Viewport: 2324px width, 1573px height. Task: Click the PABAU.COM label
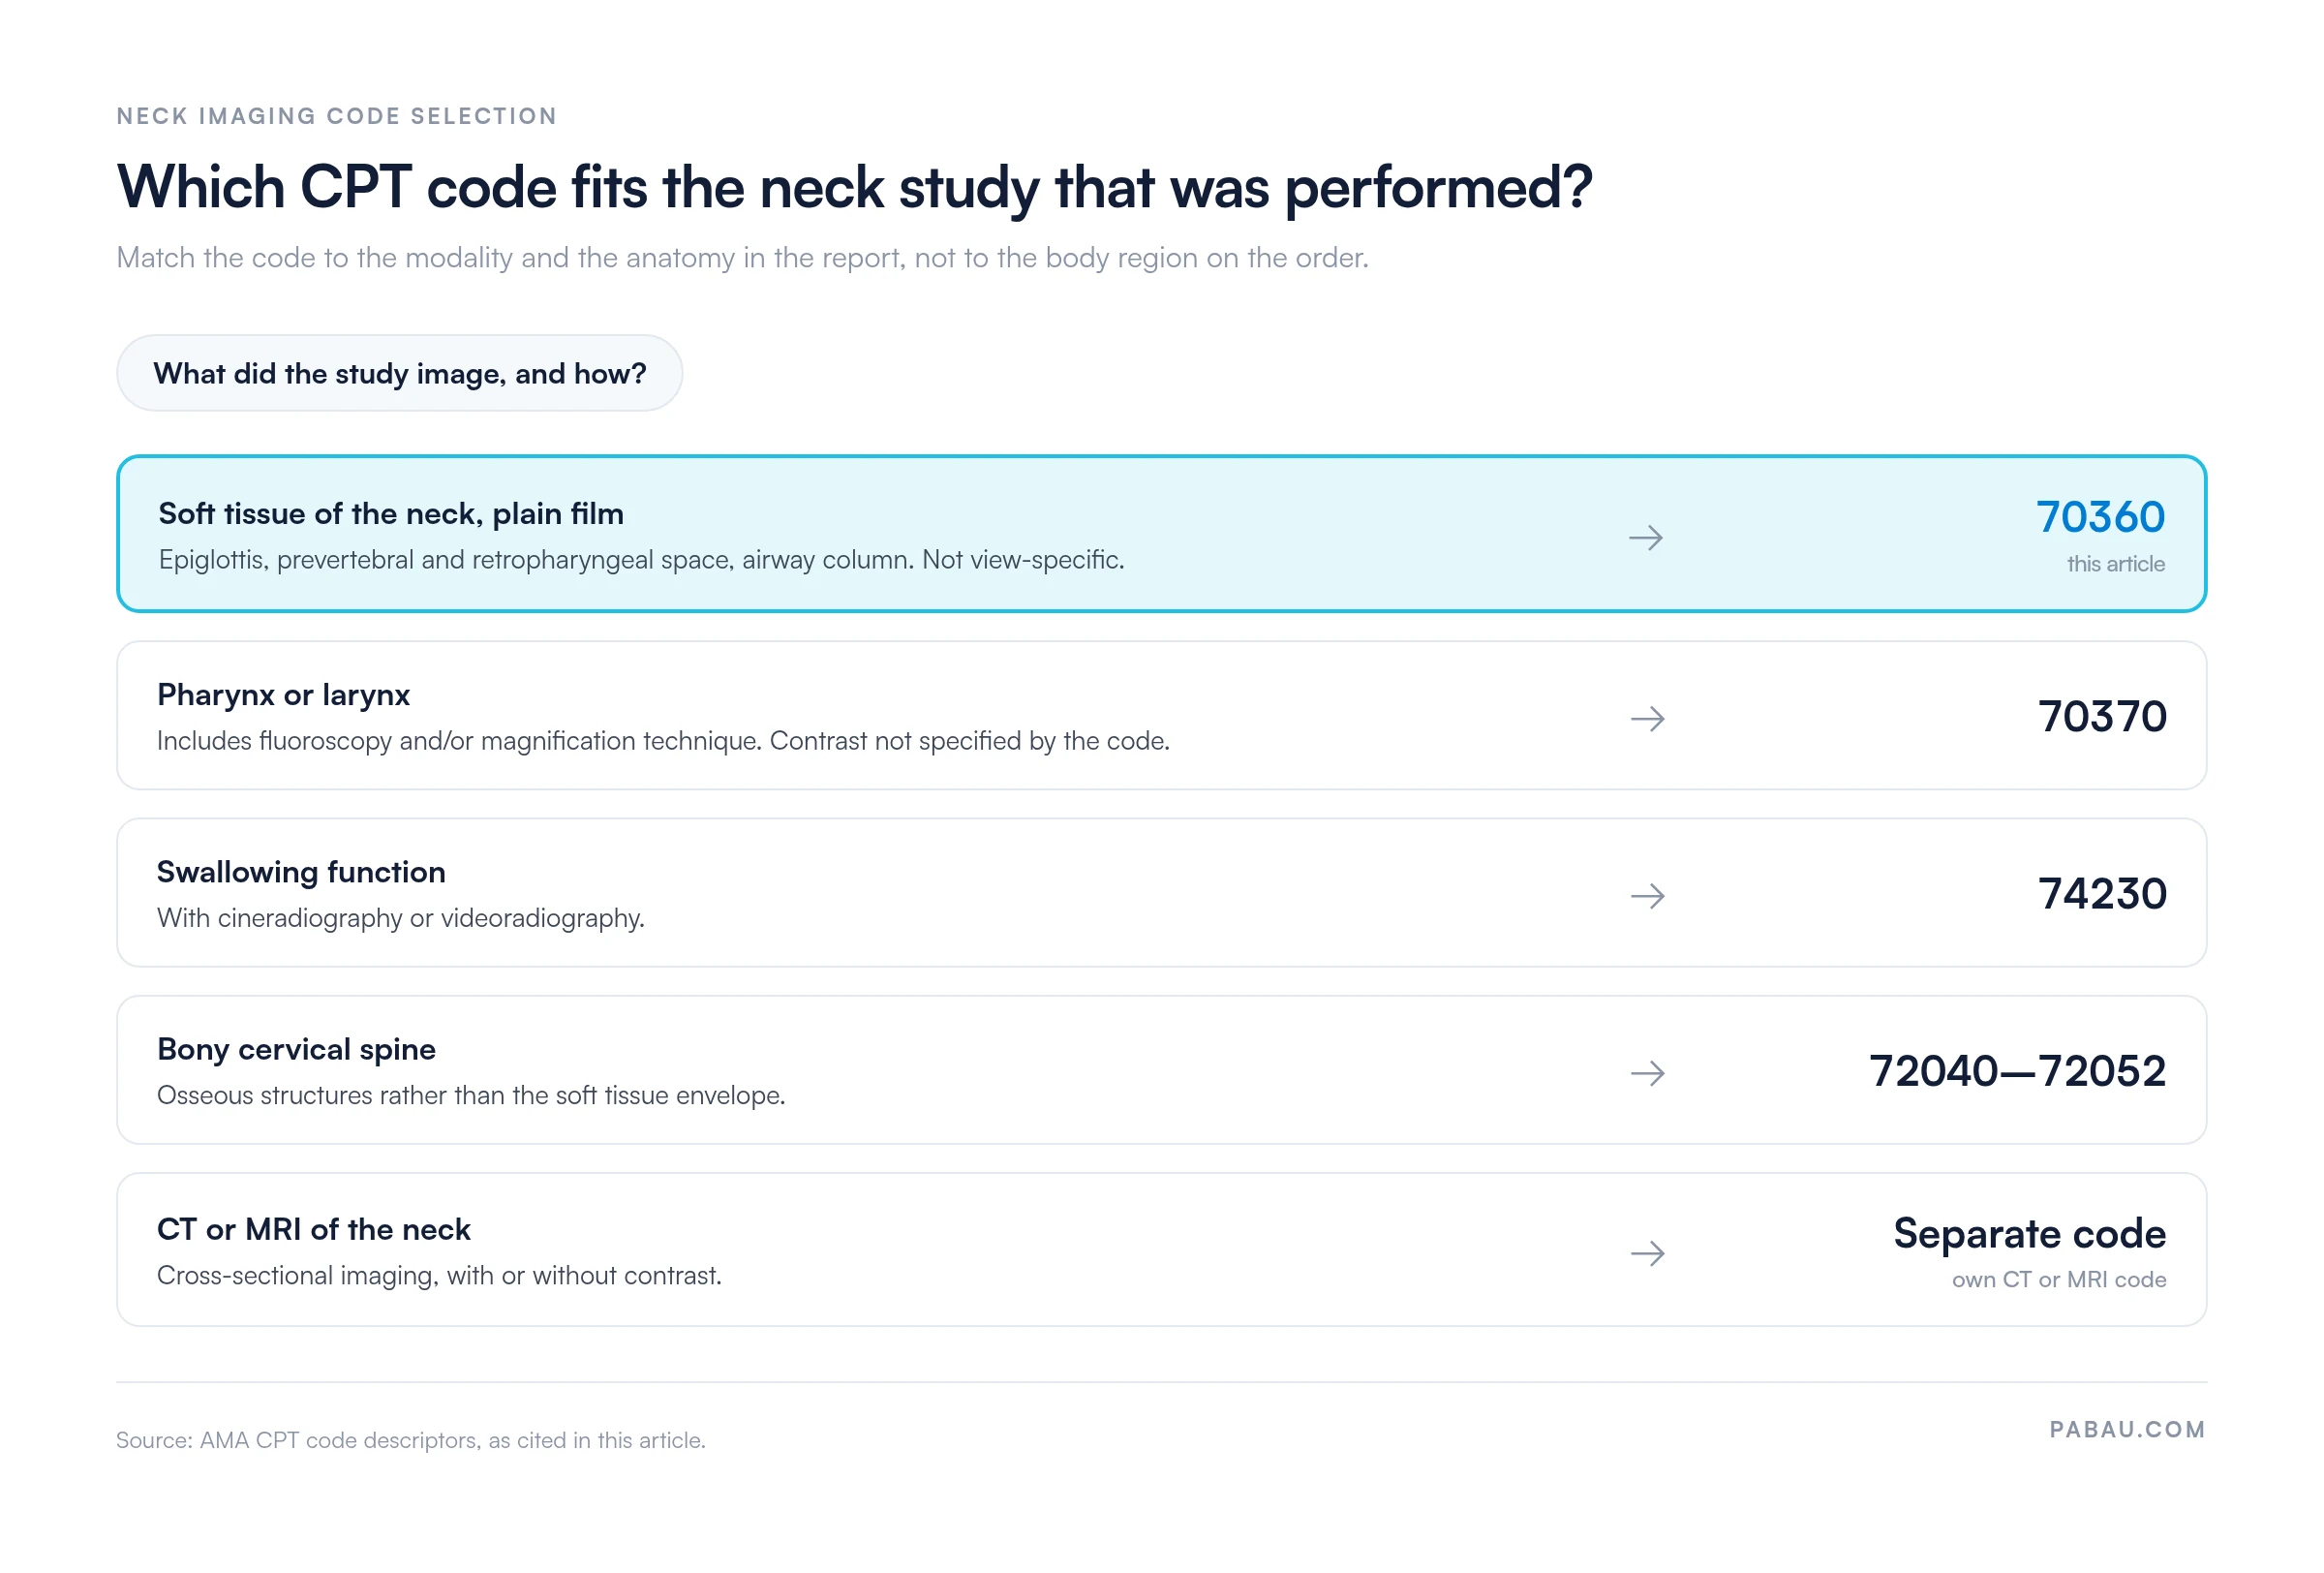pos(2127,1429)
